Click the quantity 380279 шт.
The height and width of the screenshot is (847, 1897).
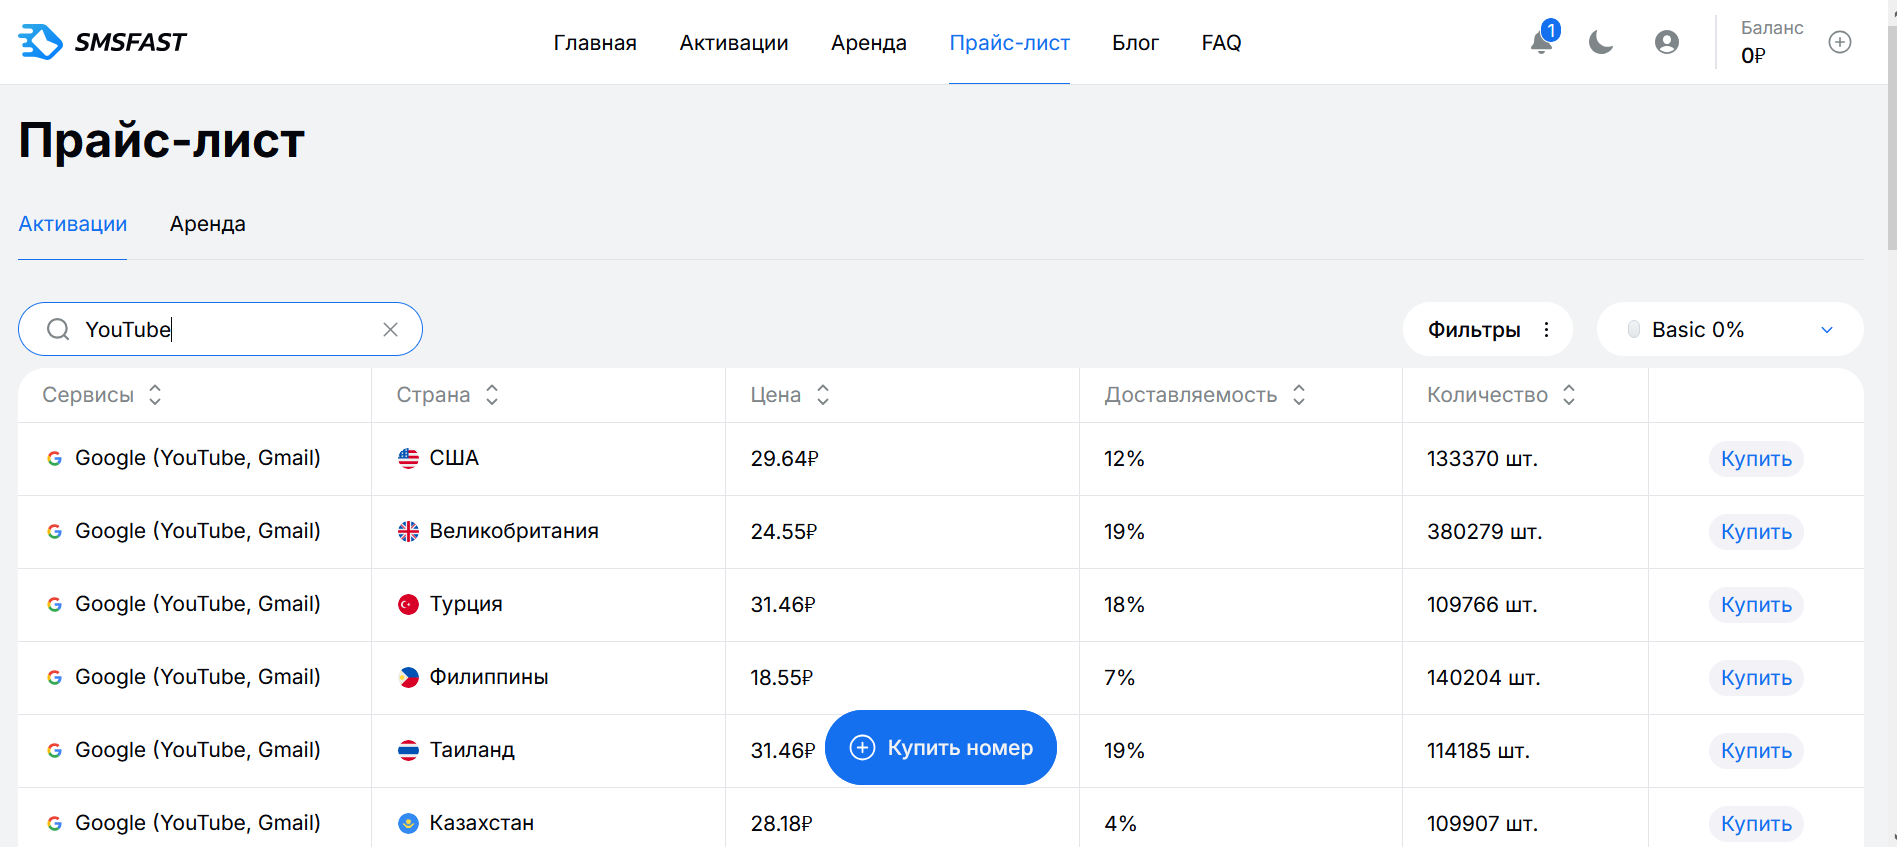coord(1484,532)
